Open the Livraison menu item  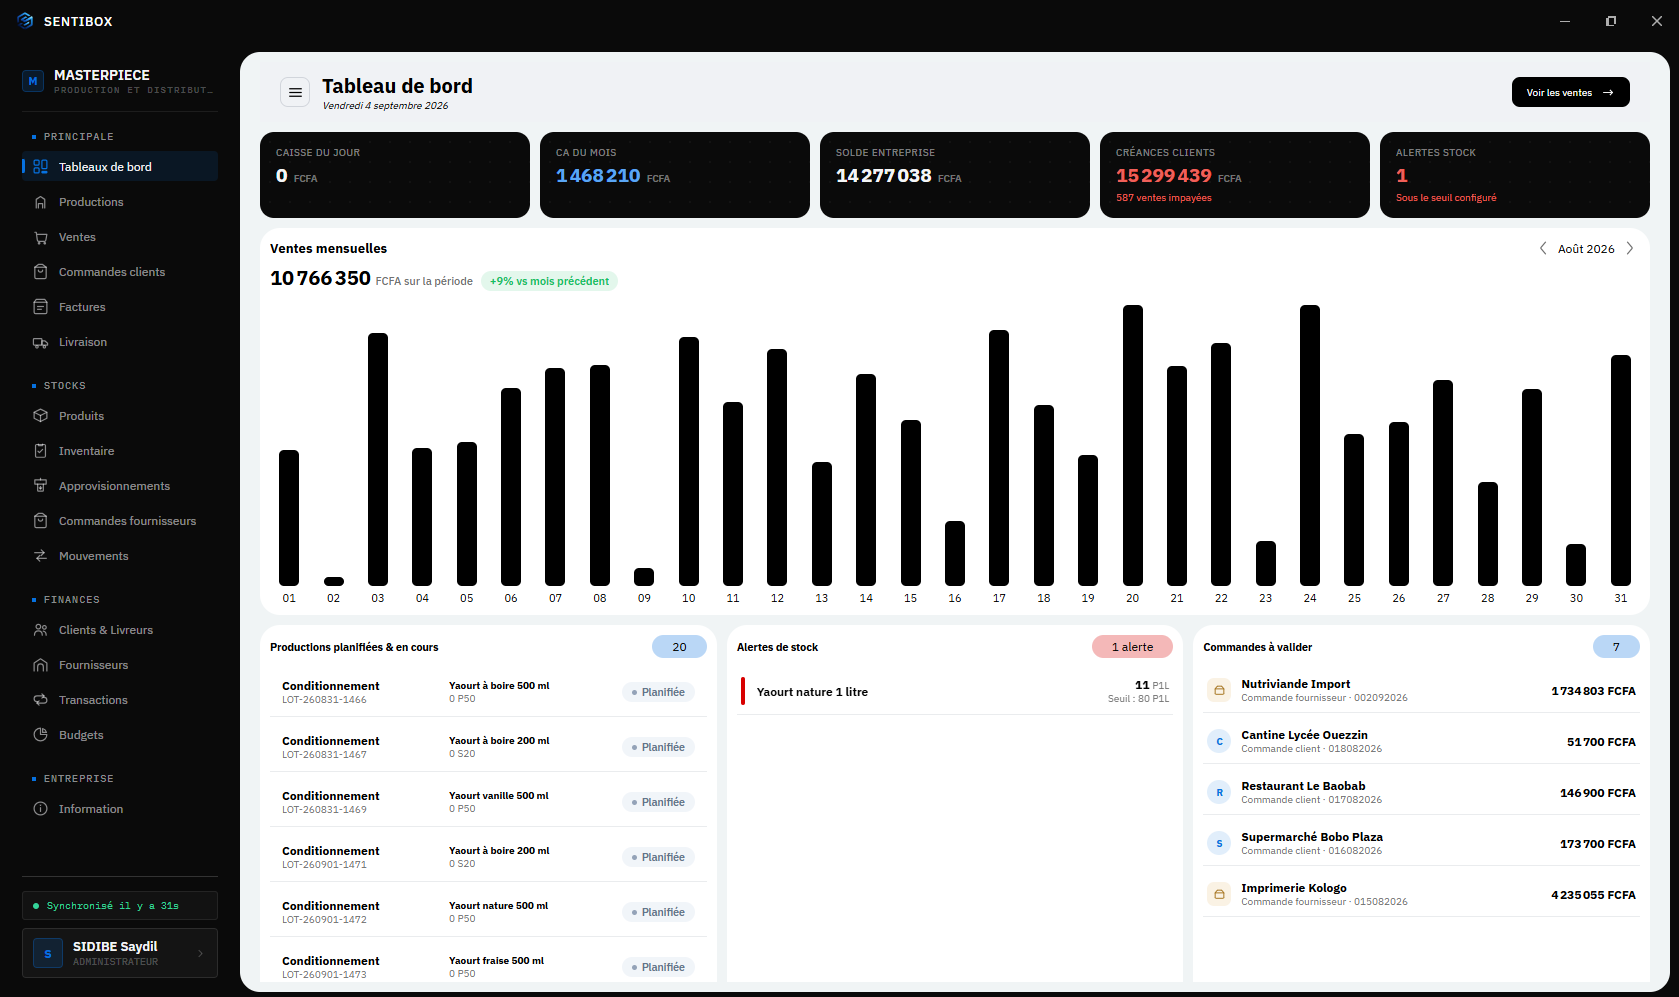[x=120, y=342]
